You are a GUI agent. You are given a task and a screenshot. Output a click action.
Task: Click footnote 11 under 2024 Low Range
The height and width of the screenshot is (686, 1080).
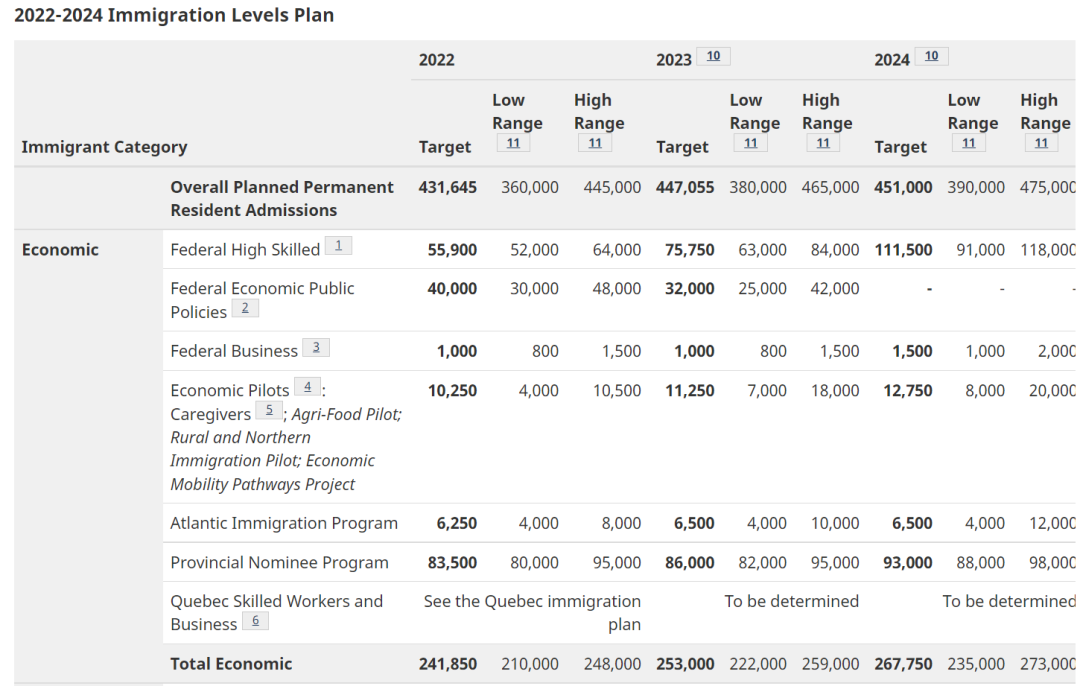pyautogui.click(x=968, y=143)
